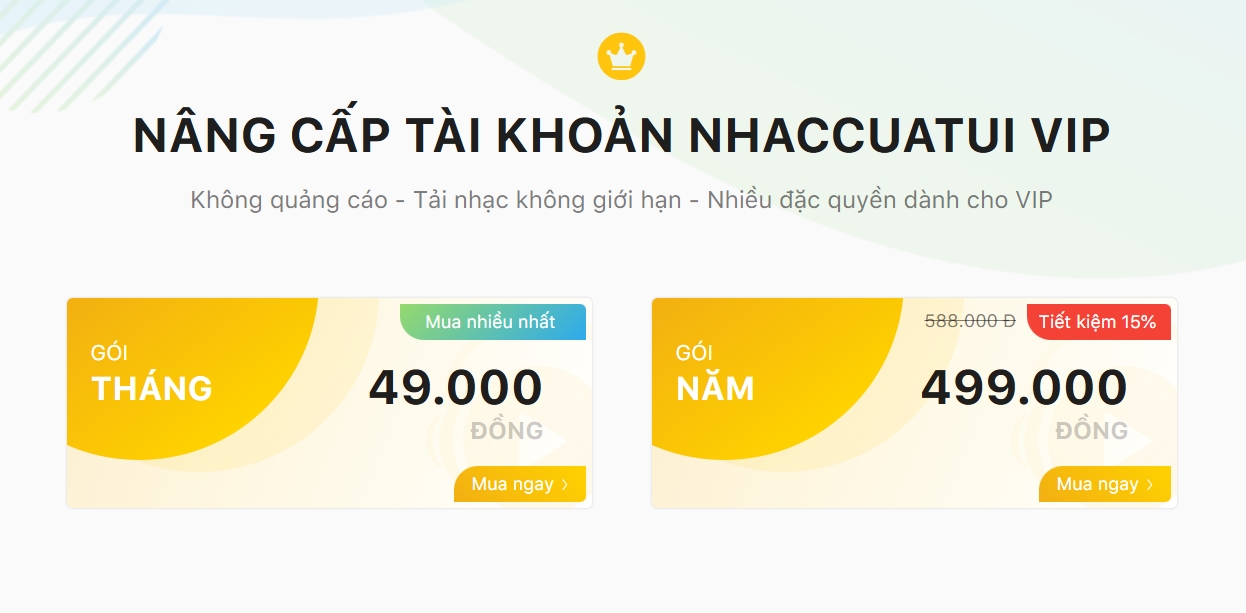The height and width of the screenshot is (613, 1246).
Task: Click the "NÂNG CẤP TÀI KHOẢN NHACCUATUI VIP" heading
Action: point(621,136)
